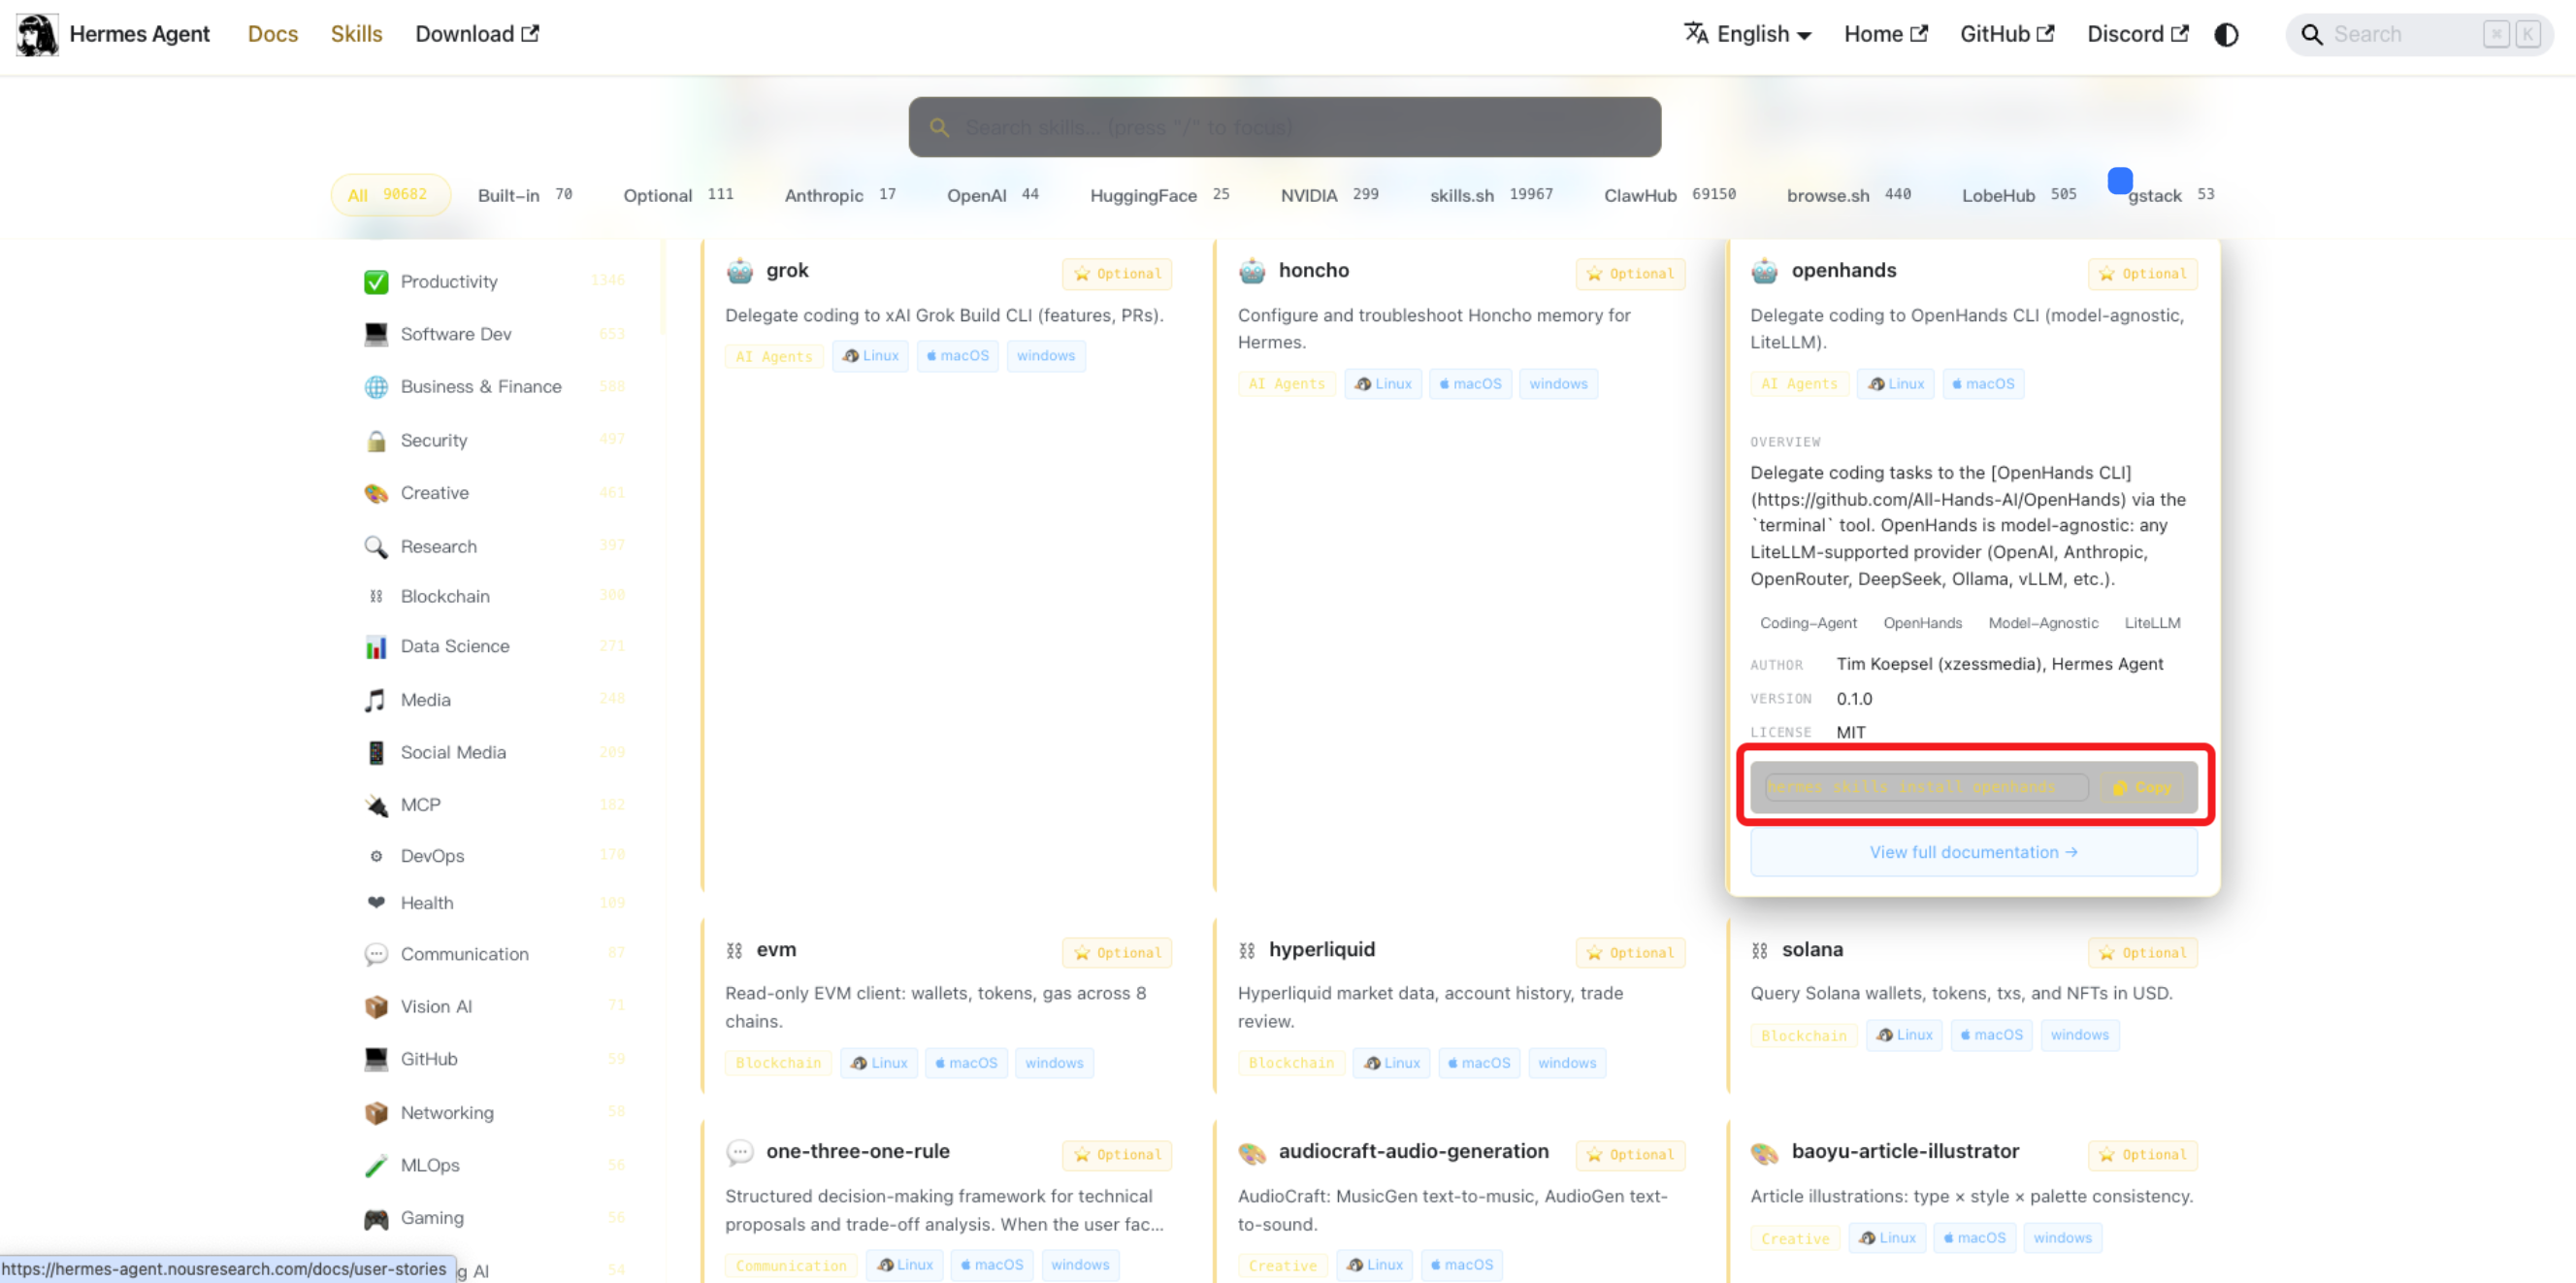Click the Security lock icon
The image size is (2576, 1283).
point(376,441)
